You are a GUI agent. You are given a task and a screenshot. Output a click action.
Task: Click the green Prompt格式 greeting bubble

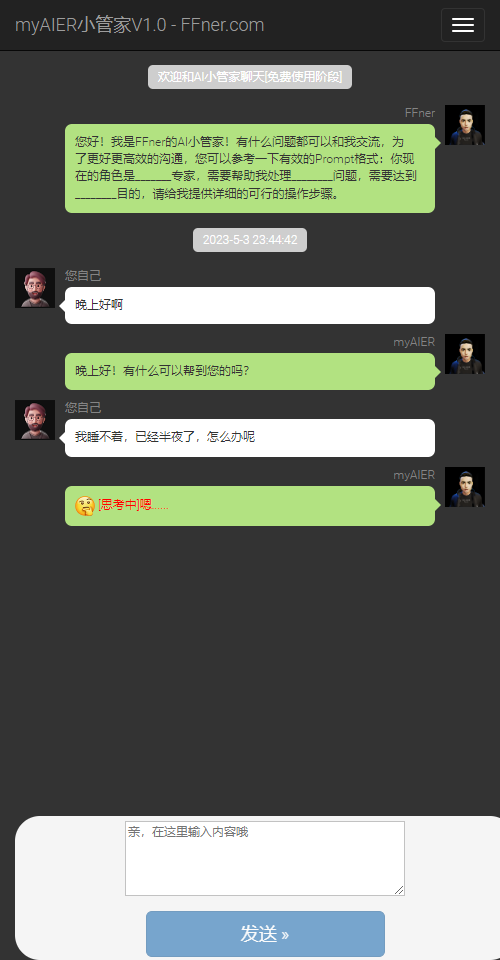pos(250,168)
